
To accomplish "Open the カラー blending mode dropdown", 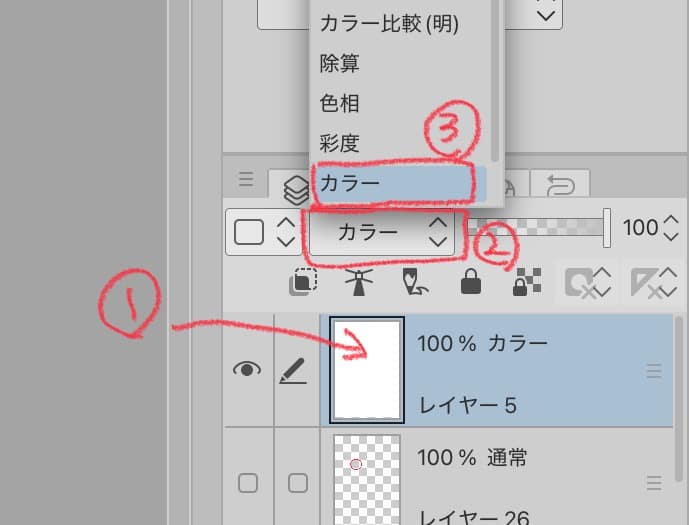I will point(382,232).
